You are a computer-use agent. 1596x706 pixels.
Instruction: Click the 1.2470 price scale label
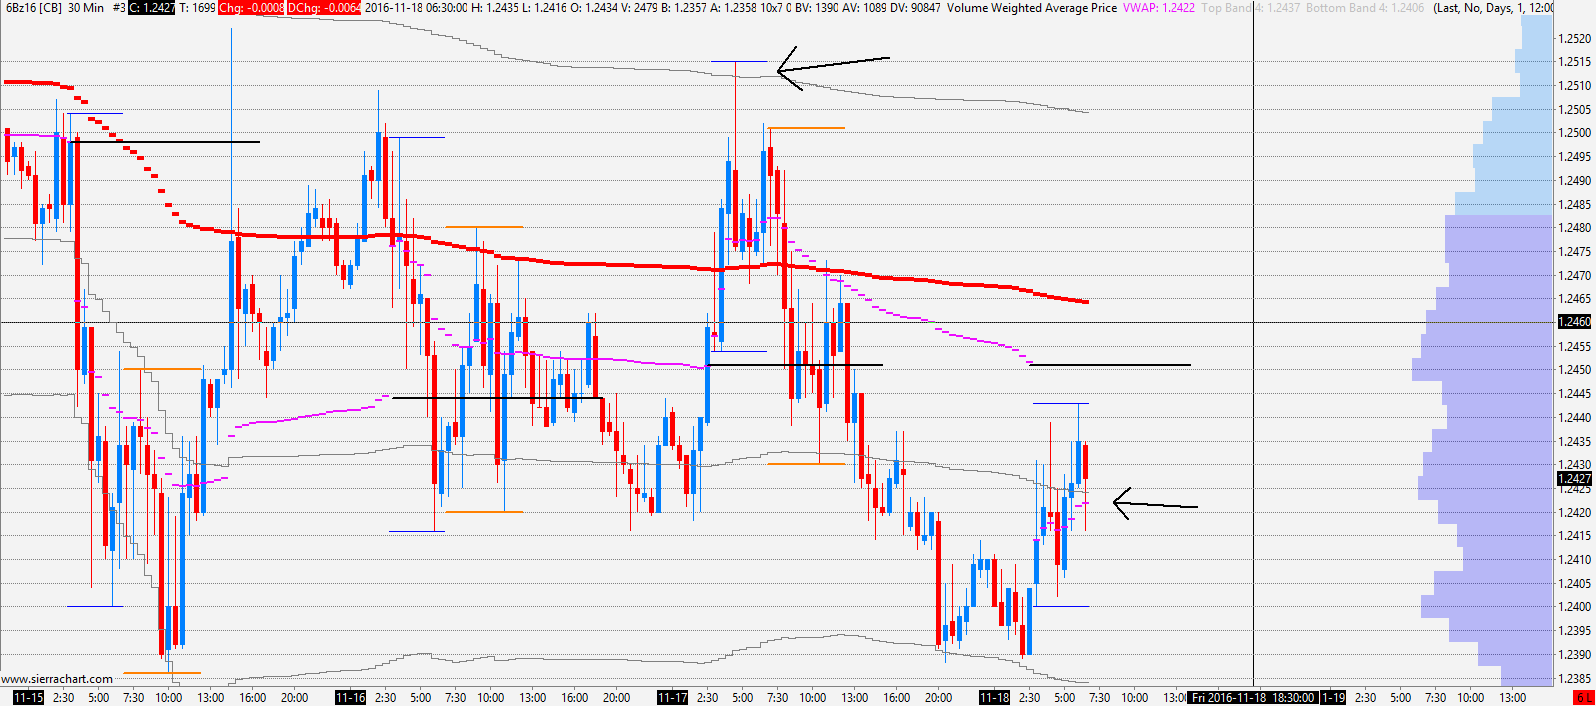point(1575,276)
